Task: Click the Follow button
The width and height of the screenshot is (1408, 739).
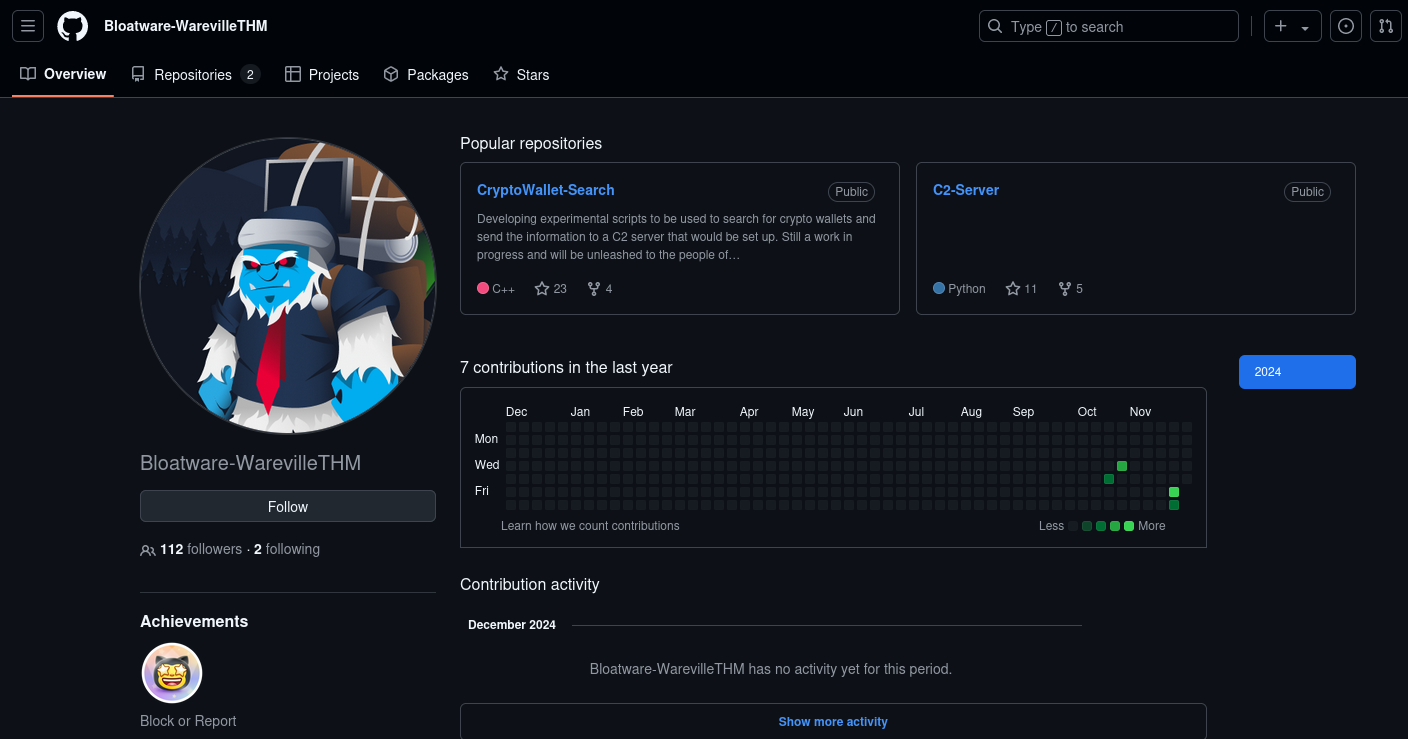Action: [x=288, y=506]
